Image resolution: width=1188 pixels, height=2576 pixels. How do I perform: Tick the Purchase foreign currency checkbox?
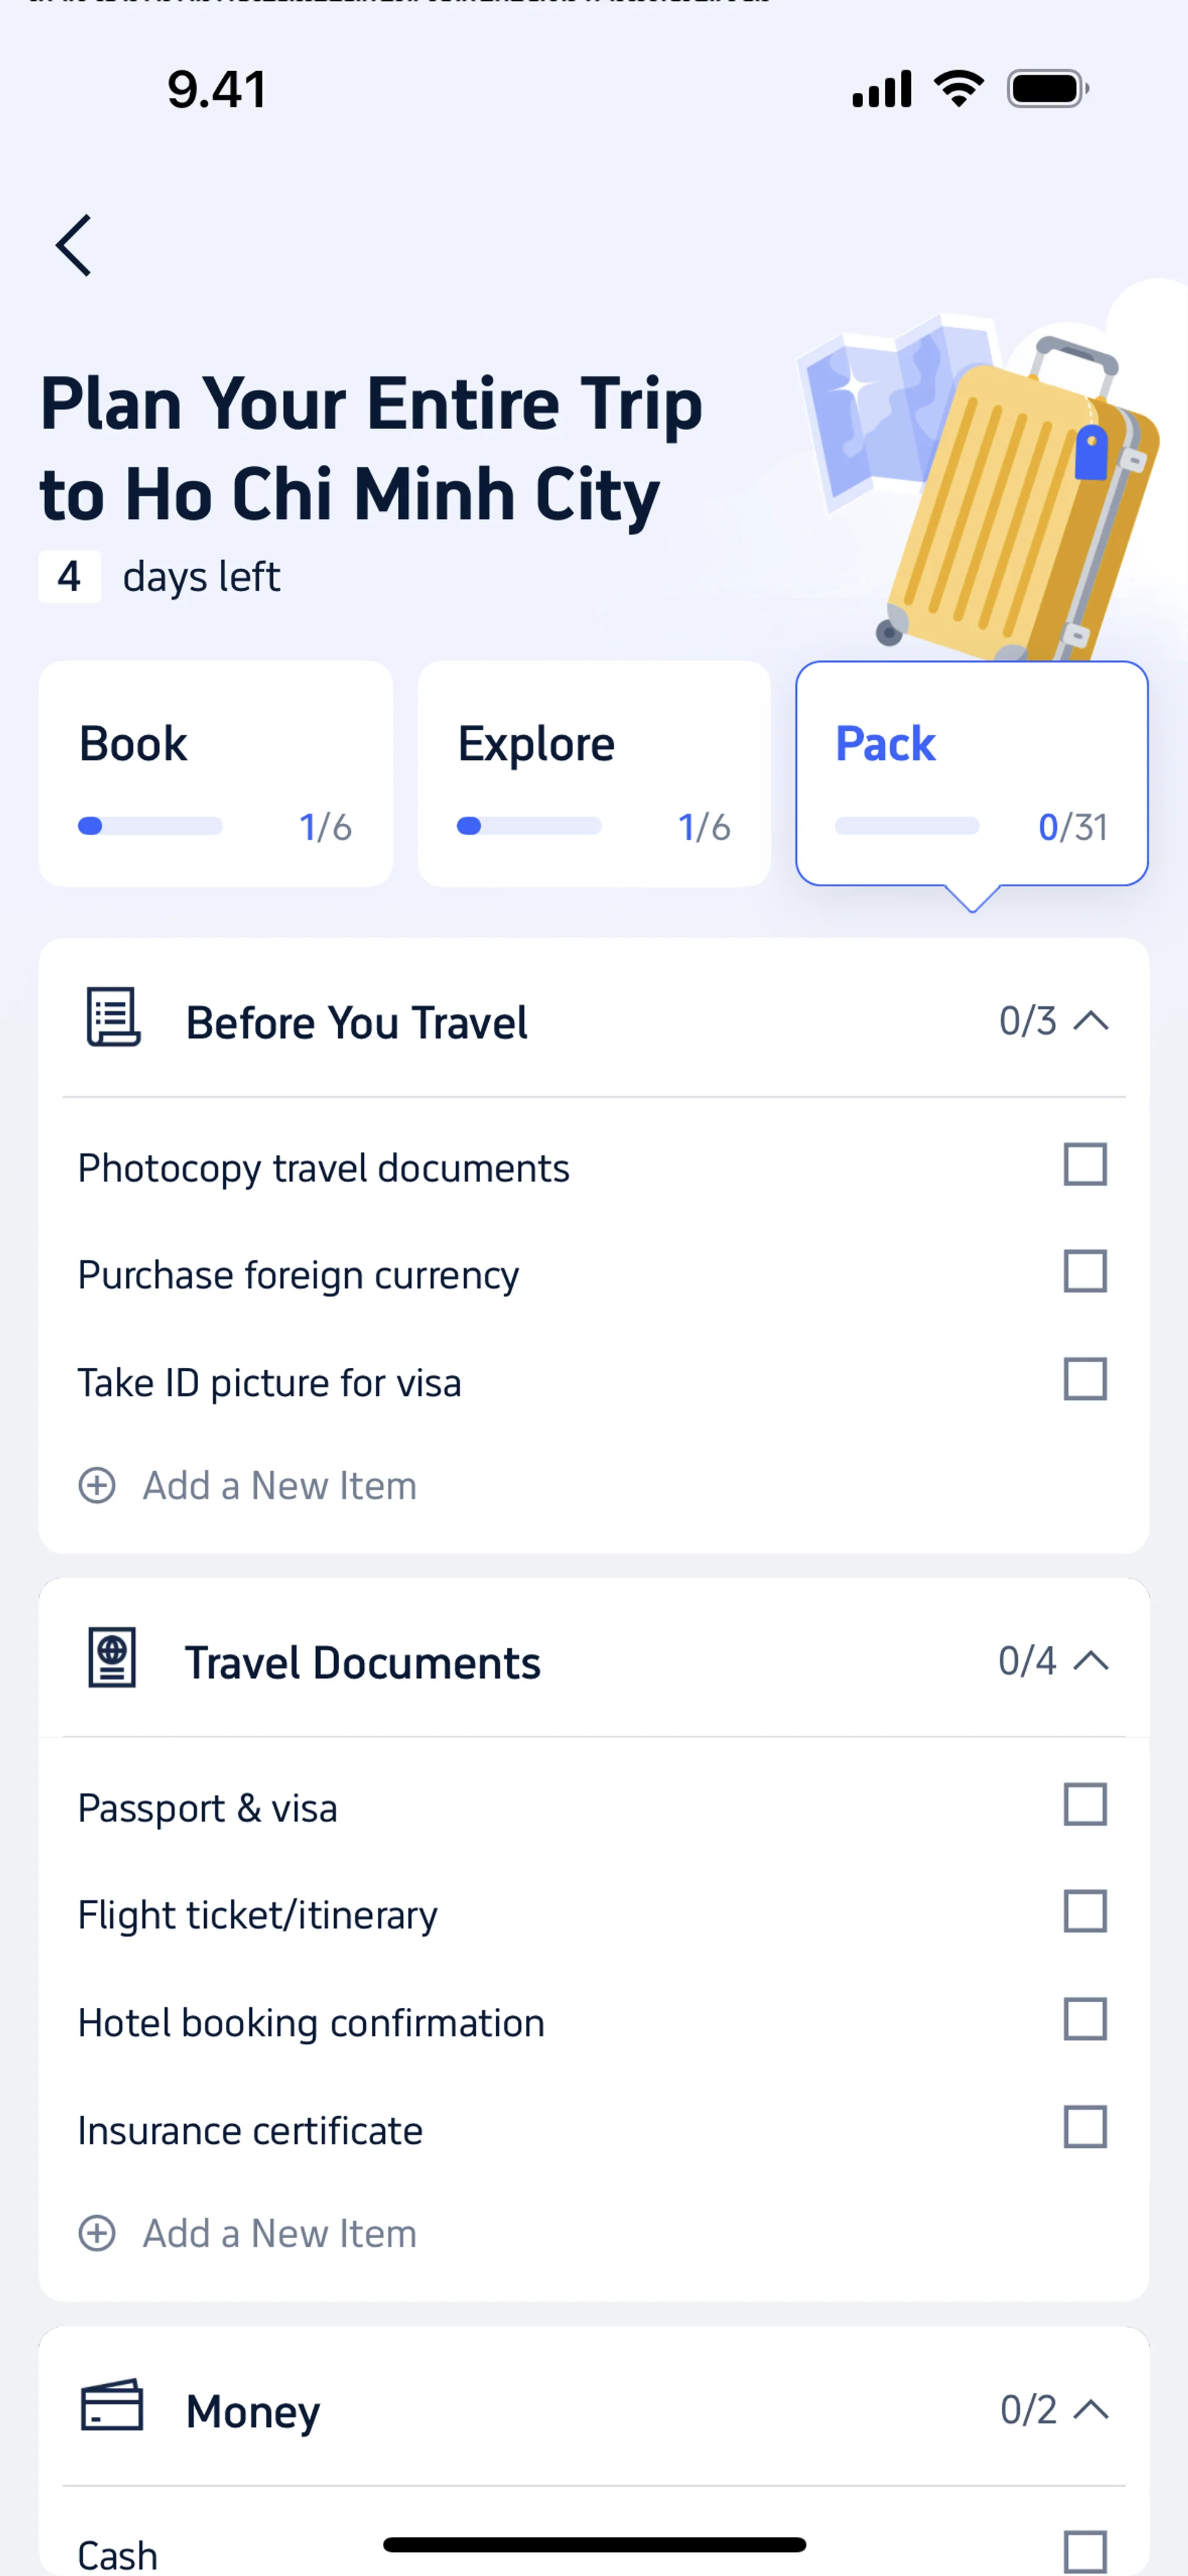point(1085,1272)
